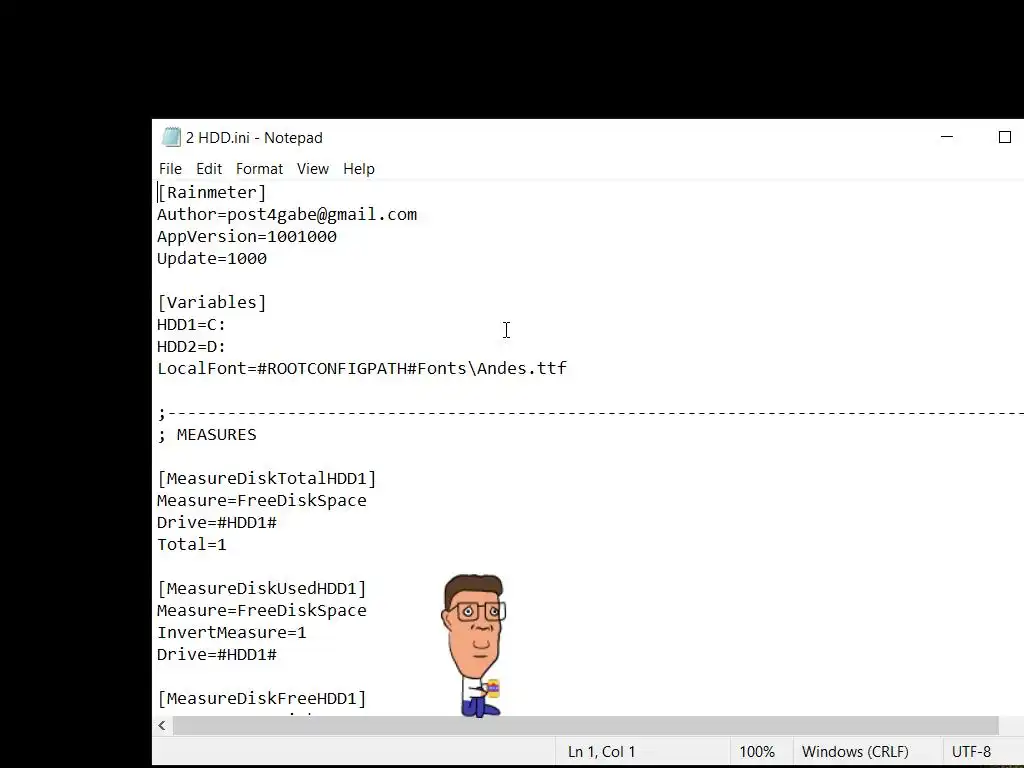
Task: Click the Windows (CRLF) status indicator
Action: [x=855, y=752]
